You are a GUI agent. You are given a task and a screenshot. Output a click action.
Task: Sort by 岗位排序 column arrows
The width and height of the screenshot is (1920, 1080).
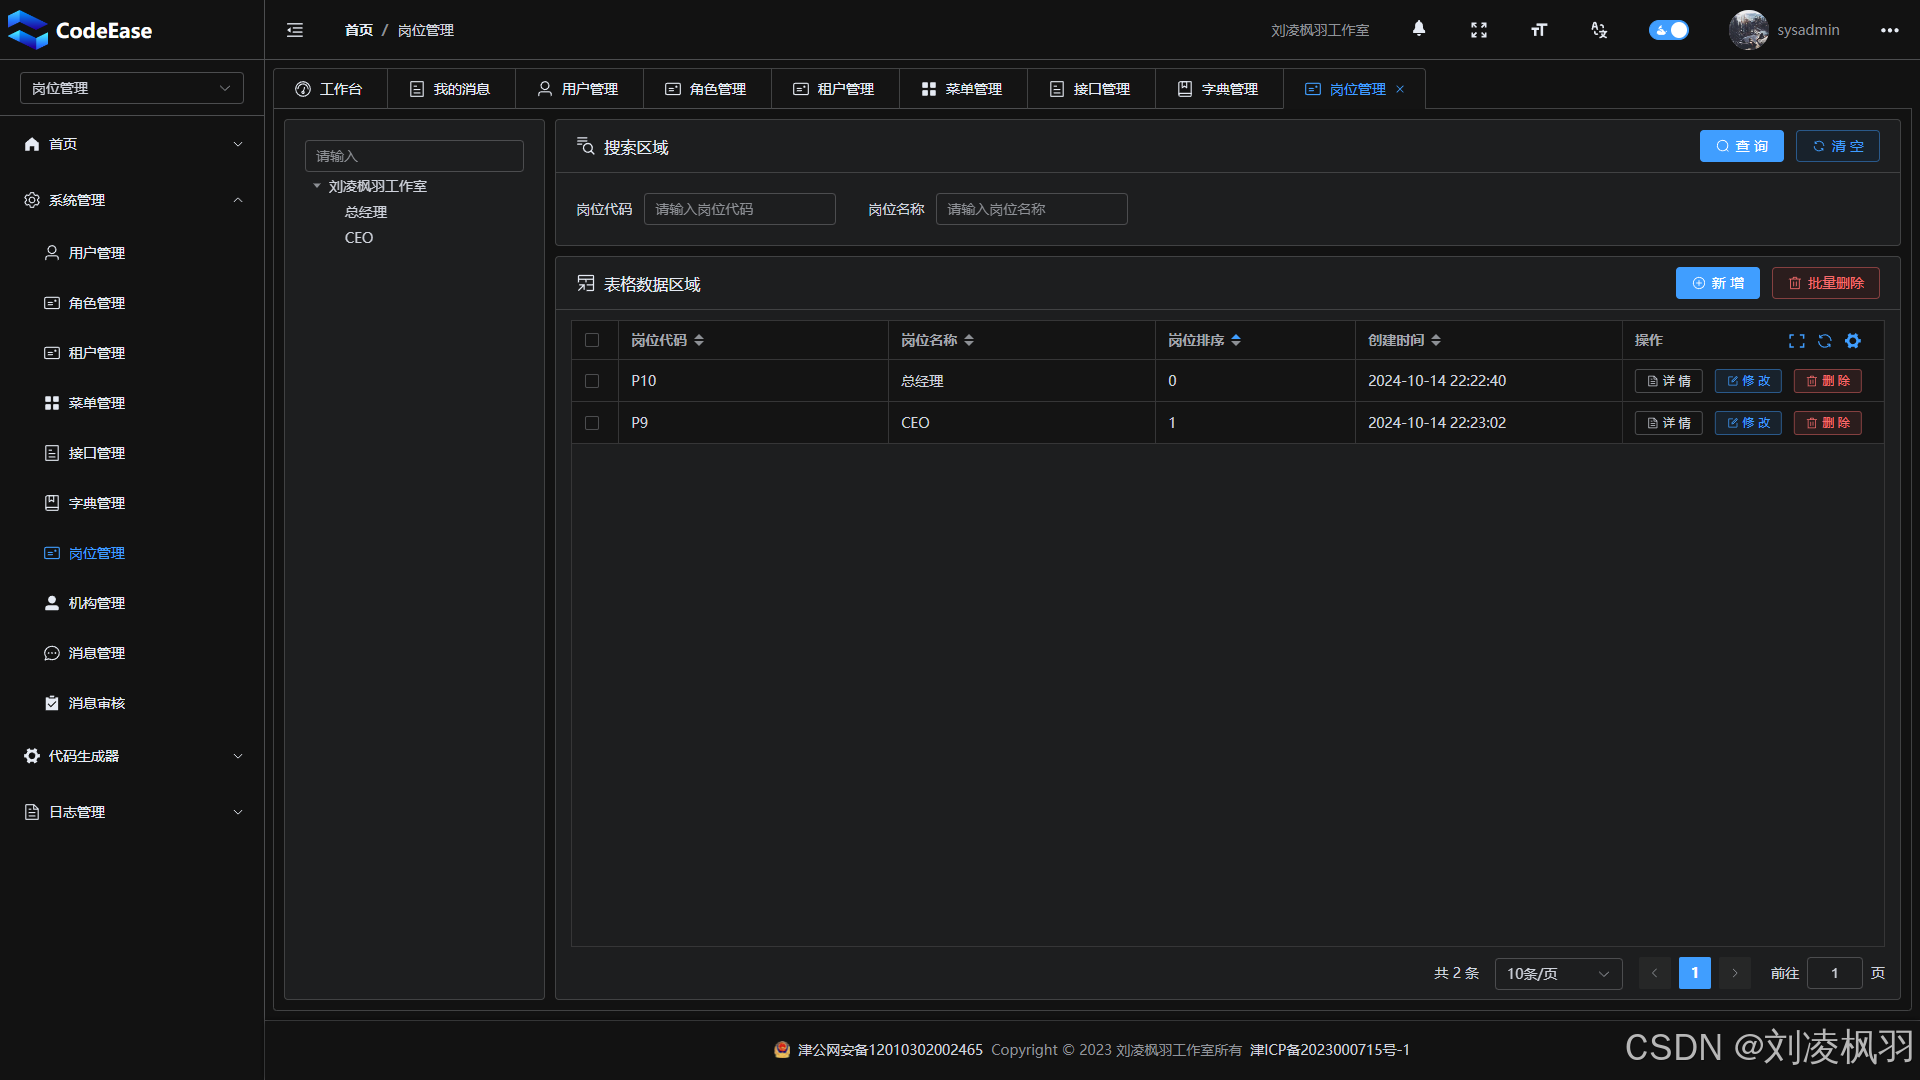point(1236,340)
